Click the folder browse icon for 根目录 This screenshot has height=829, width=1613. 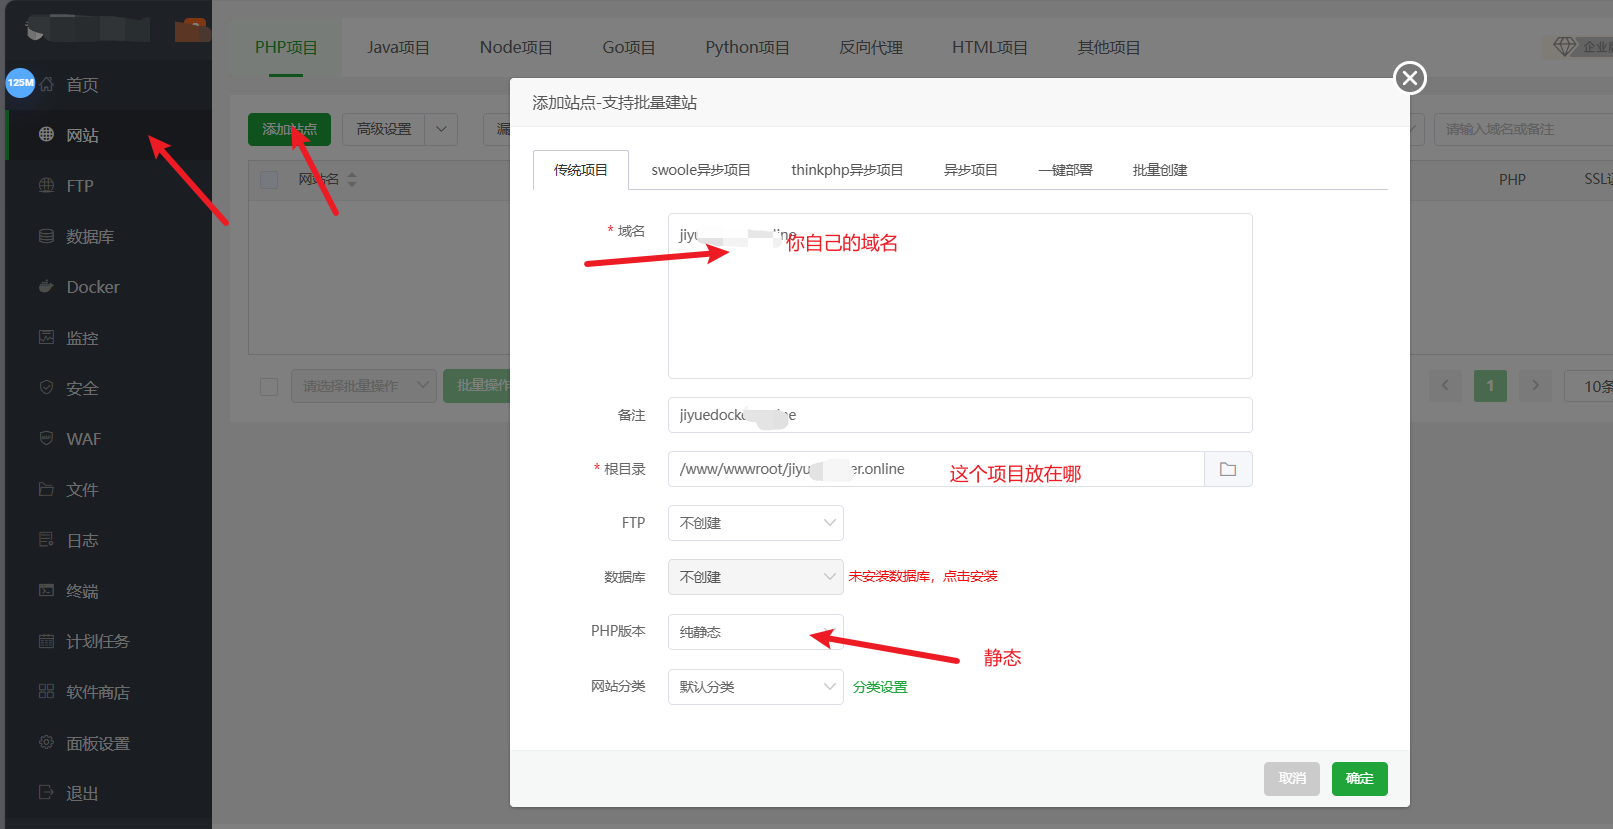[1228, 469]
